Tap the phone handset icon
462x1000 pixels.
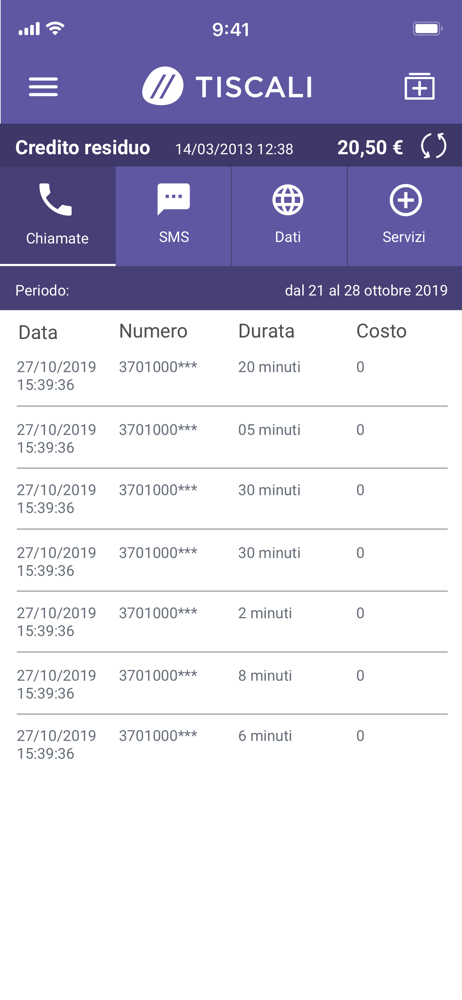pos(56,200)
